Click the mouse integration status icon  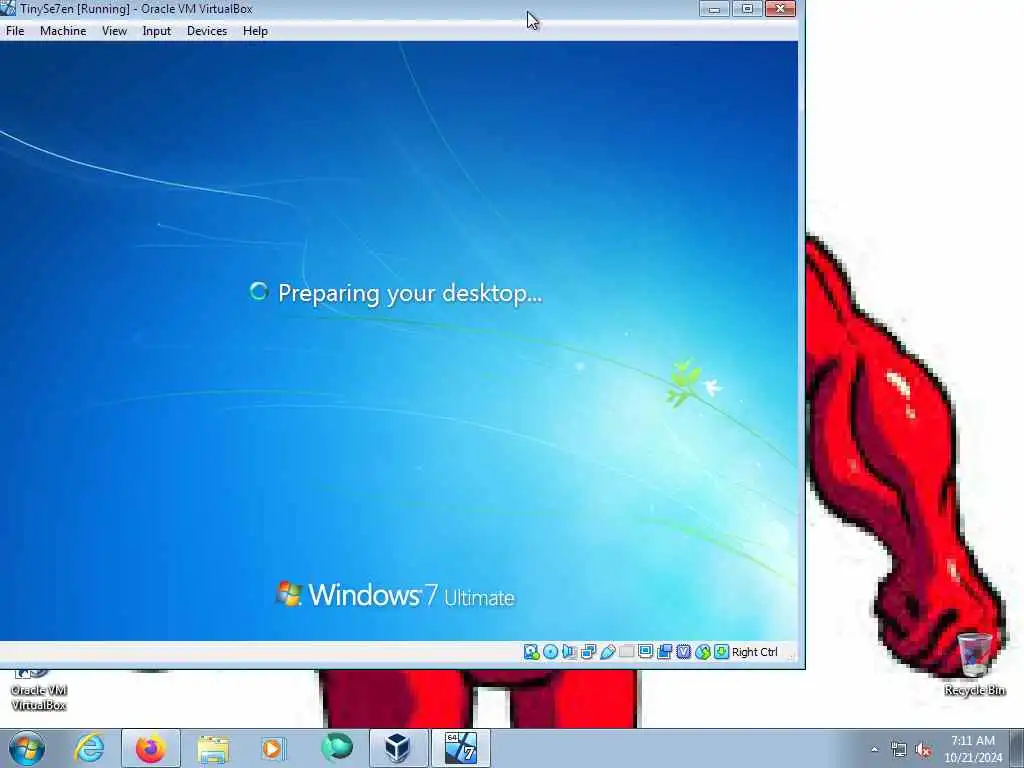(702, 652)
